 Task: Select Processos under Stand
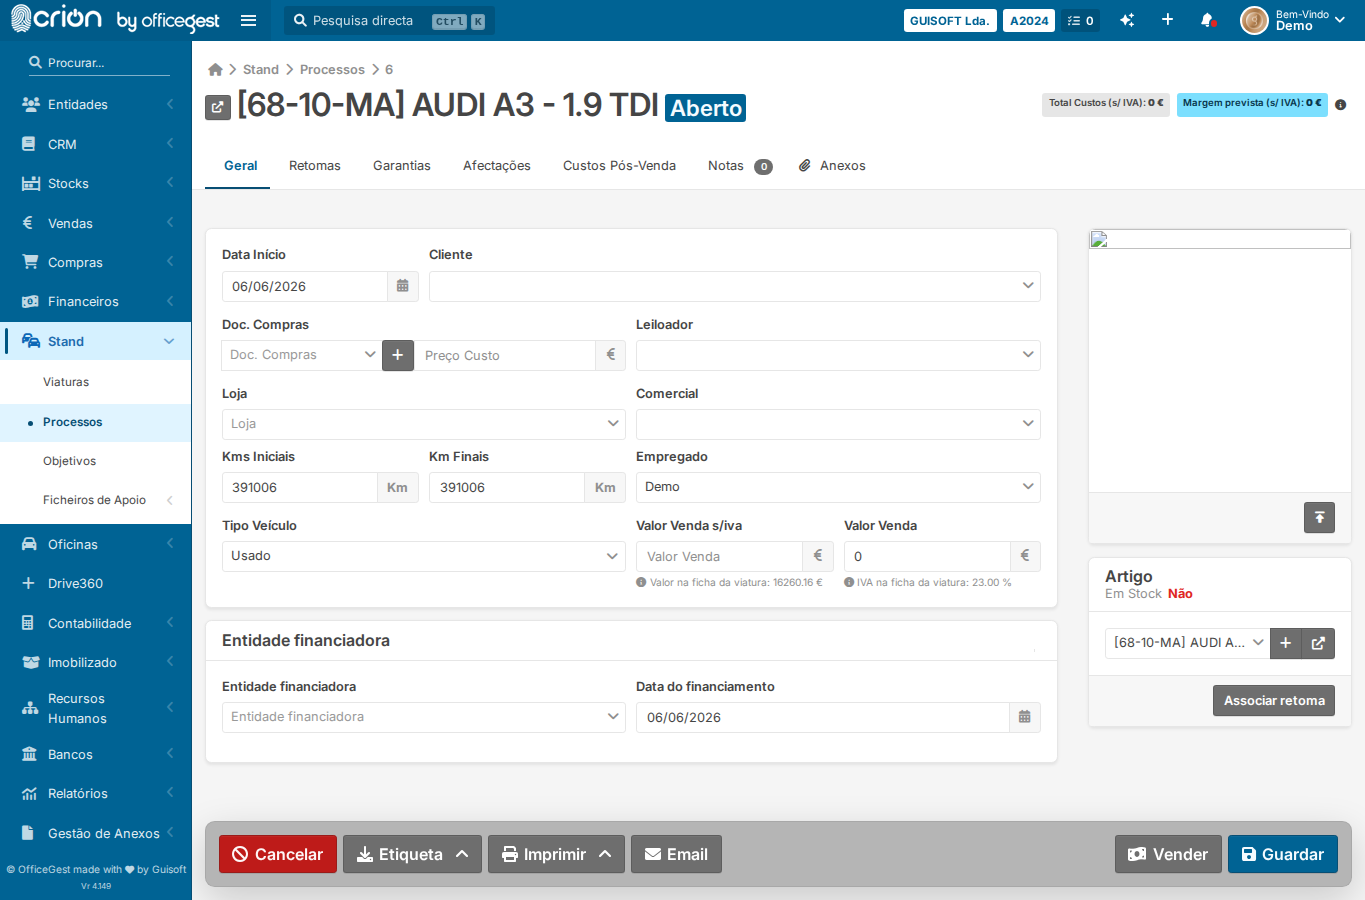coord(96,422)
